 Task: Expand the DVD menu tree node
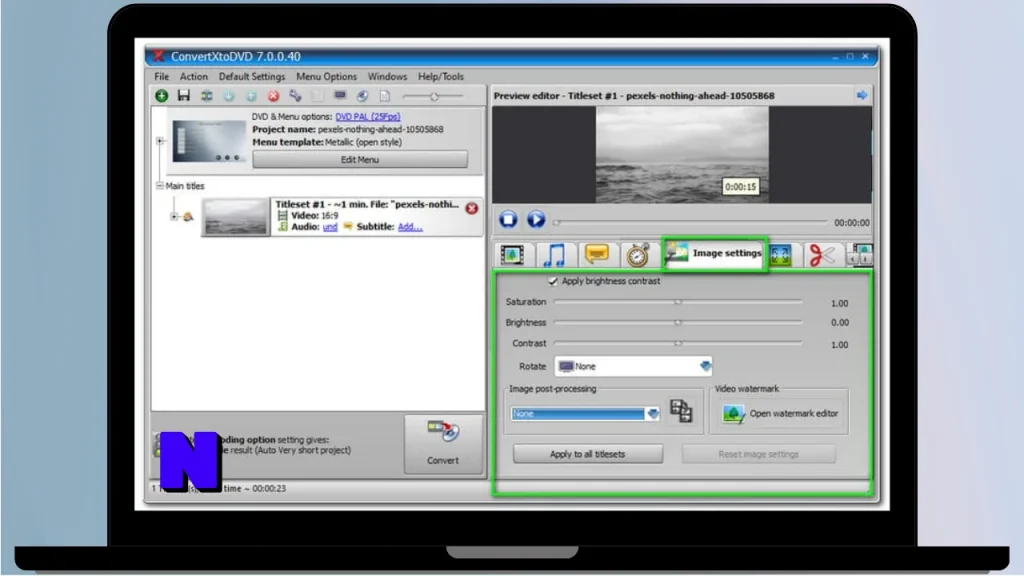click(x=160, y=140)
